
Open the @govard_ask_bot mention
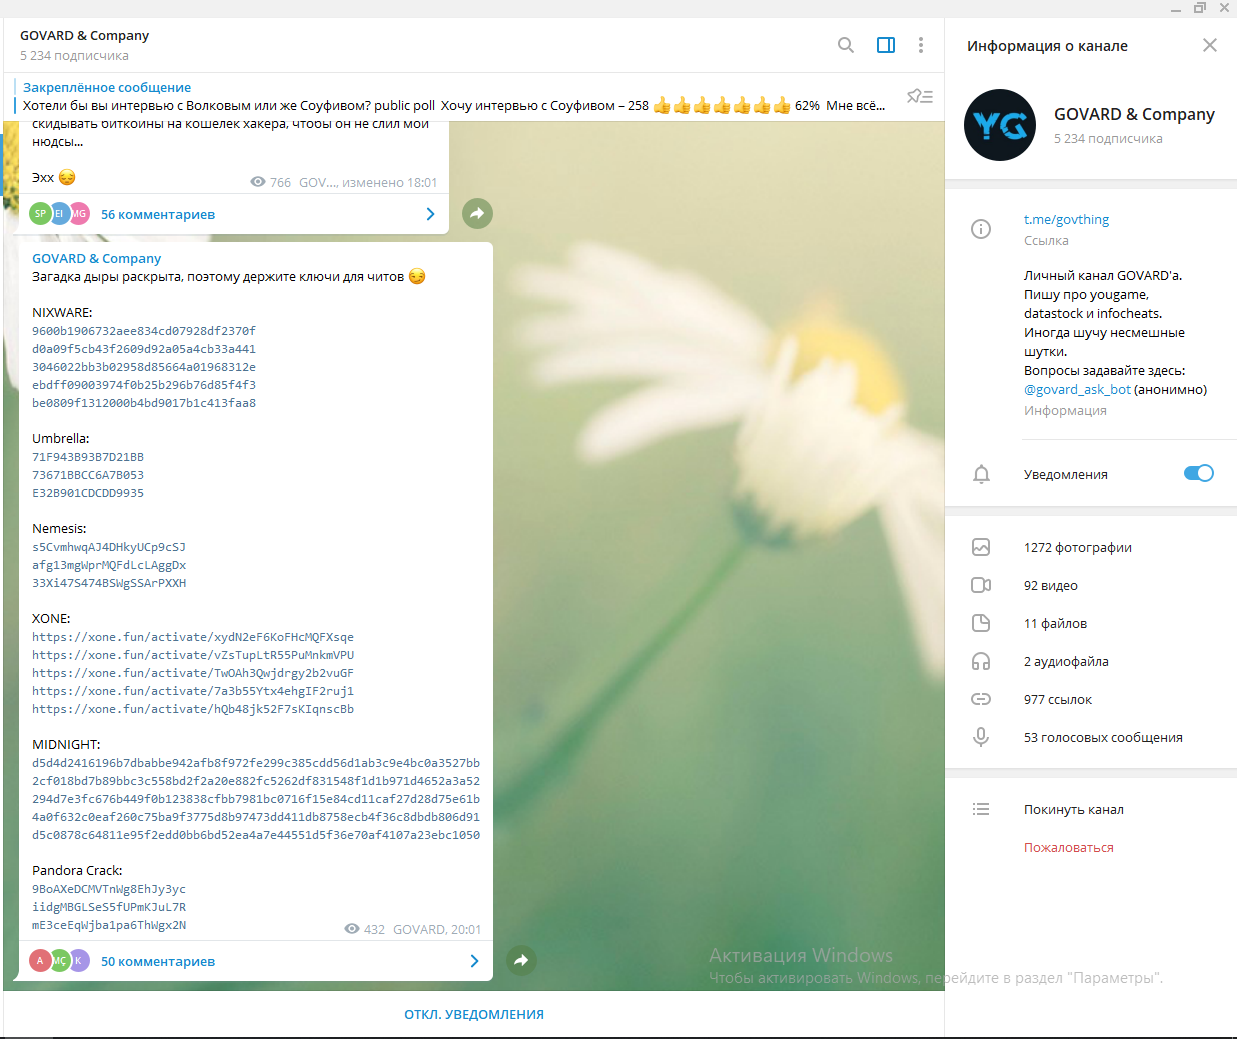click(x=1077, y=390)
